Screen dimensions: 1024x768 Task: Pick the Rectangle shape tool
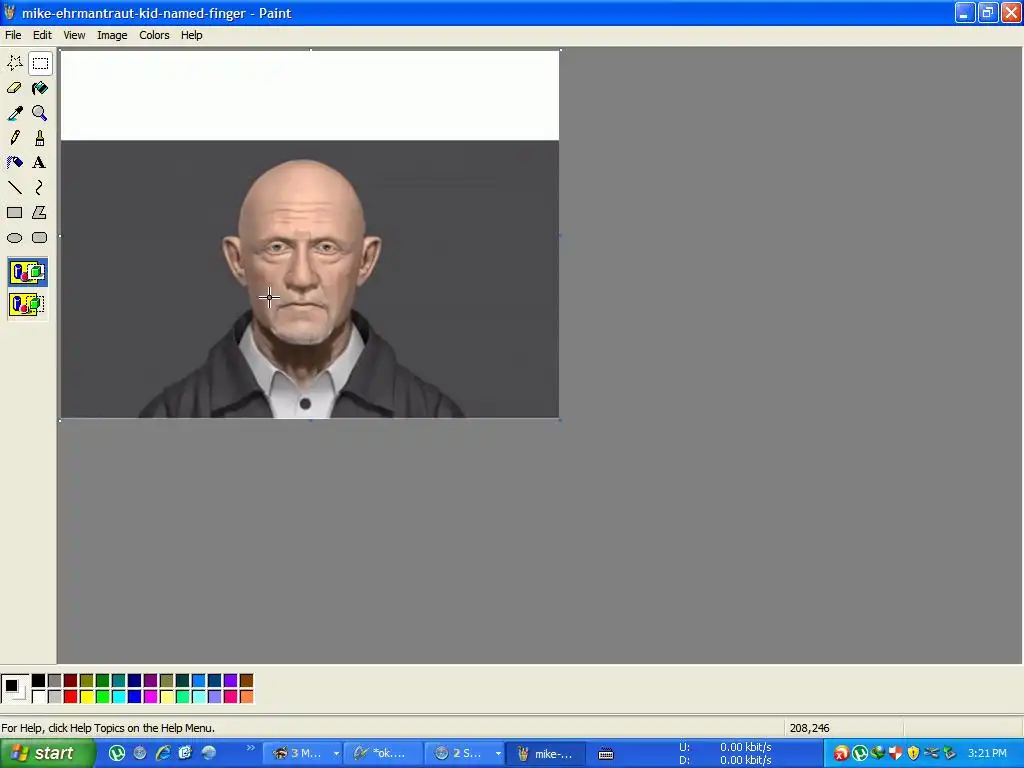14,213
